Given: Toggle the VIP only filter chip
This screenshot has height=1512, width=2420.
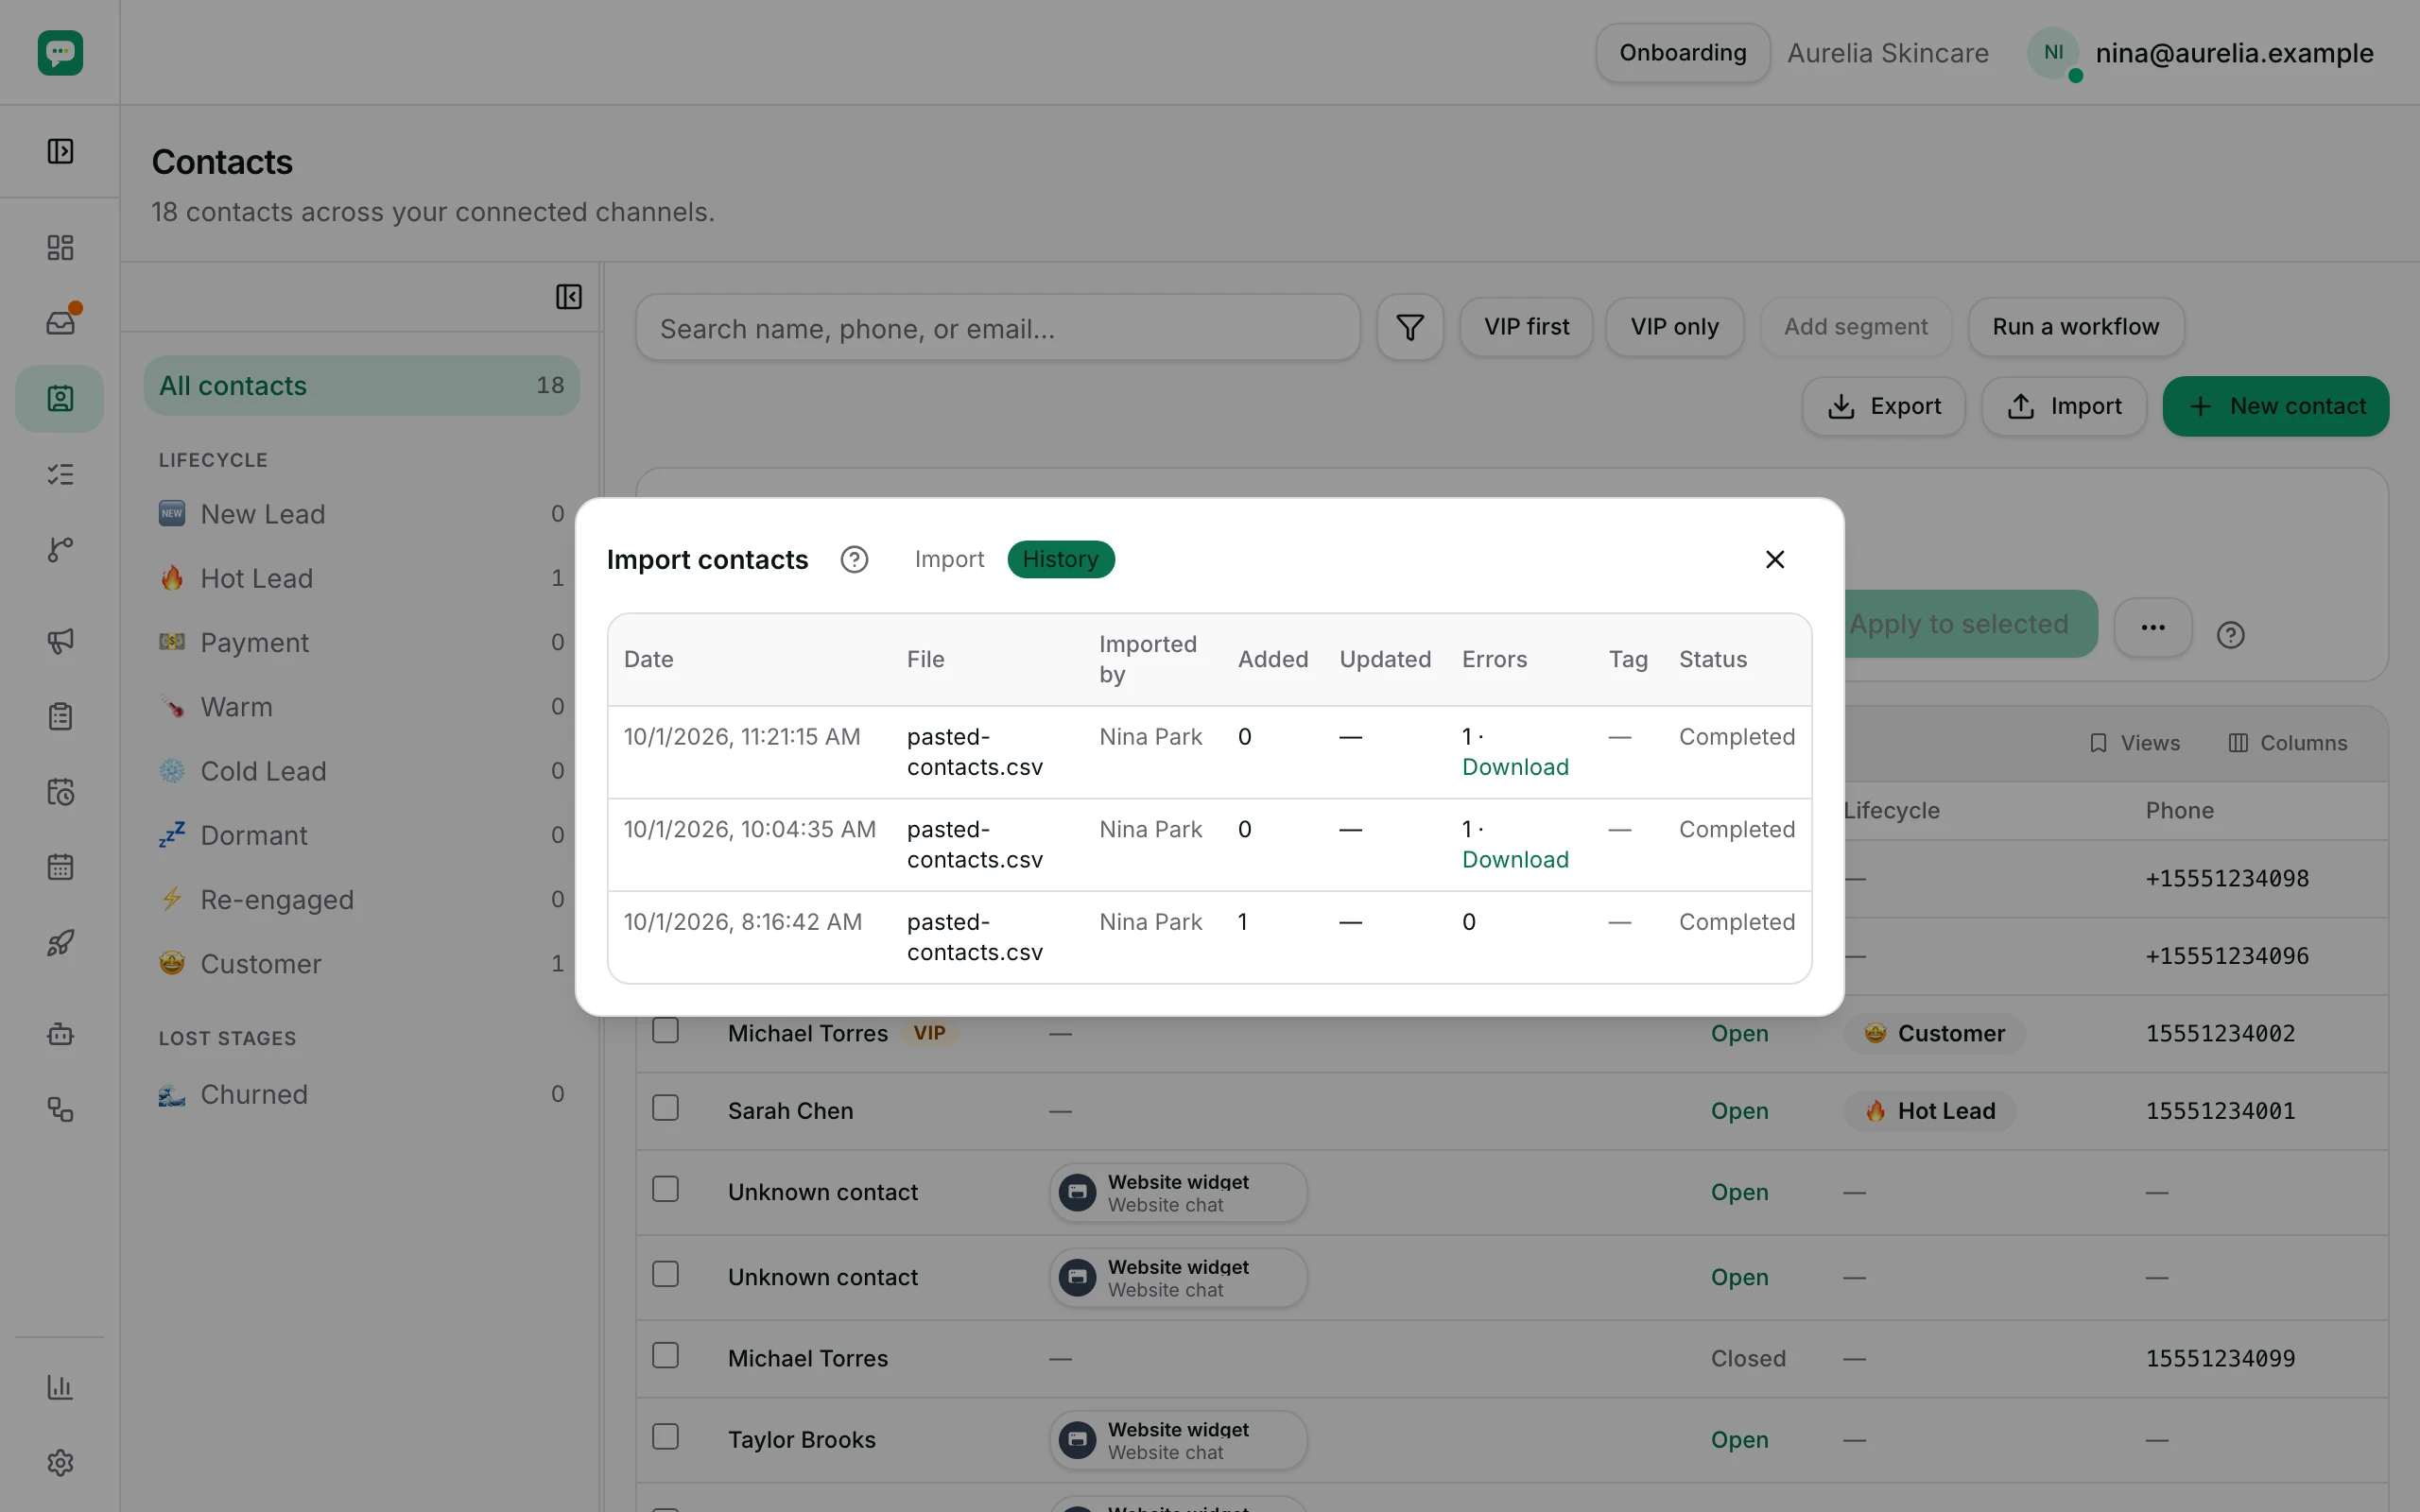Looking at the screenshot, I should 1674,327.
